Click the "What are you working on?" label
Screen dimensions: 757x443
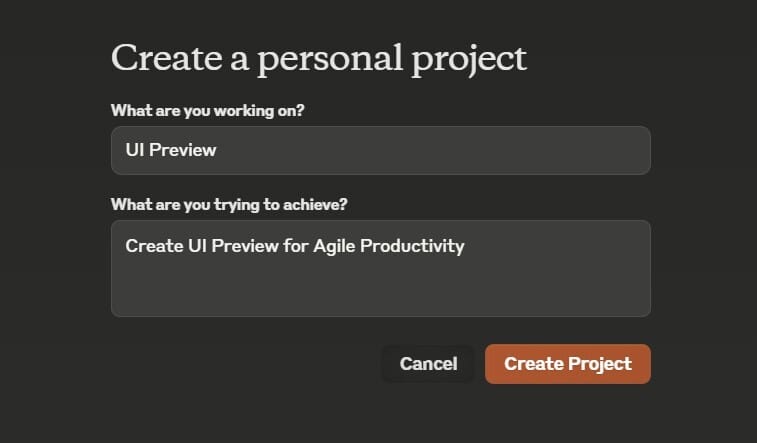pyautogui.click(x=208, y=110)
